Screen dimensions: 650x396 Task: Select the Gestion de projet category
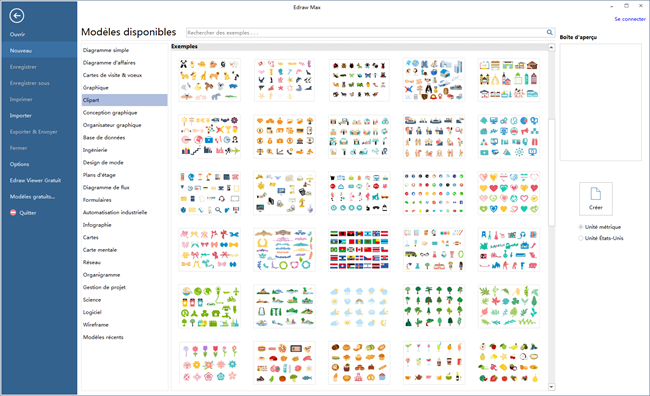point(104,287)
